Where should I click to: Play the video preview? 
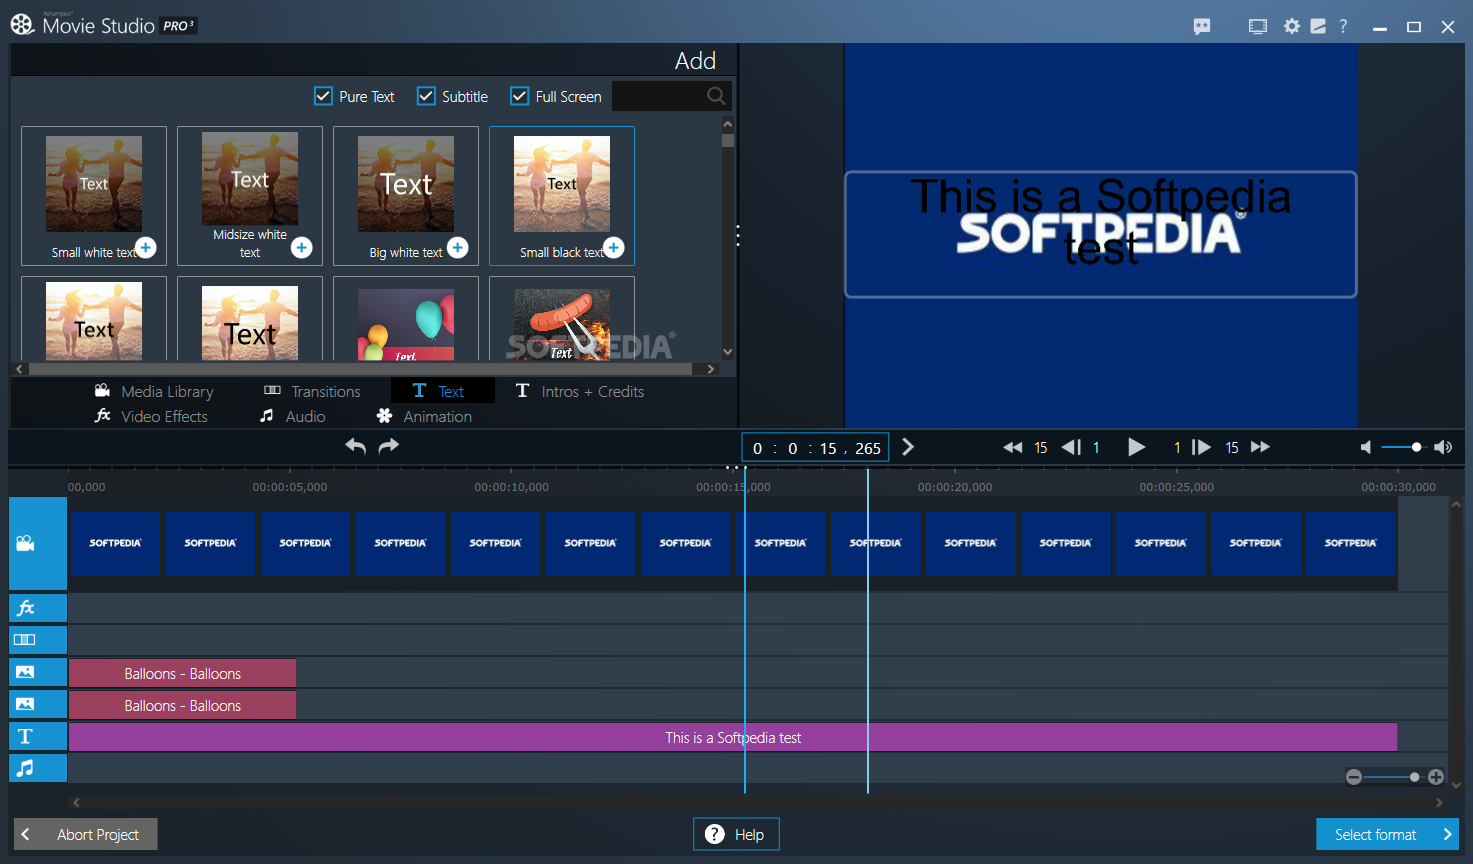coord(1136,447)
